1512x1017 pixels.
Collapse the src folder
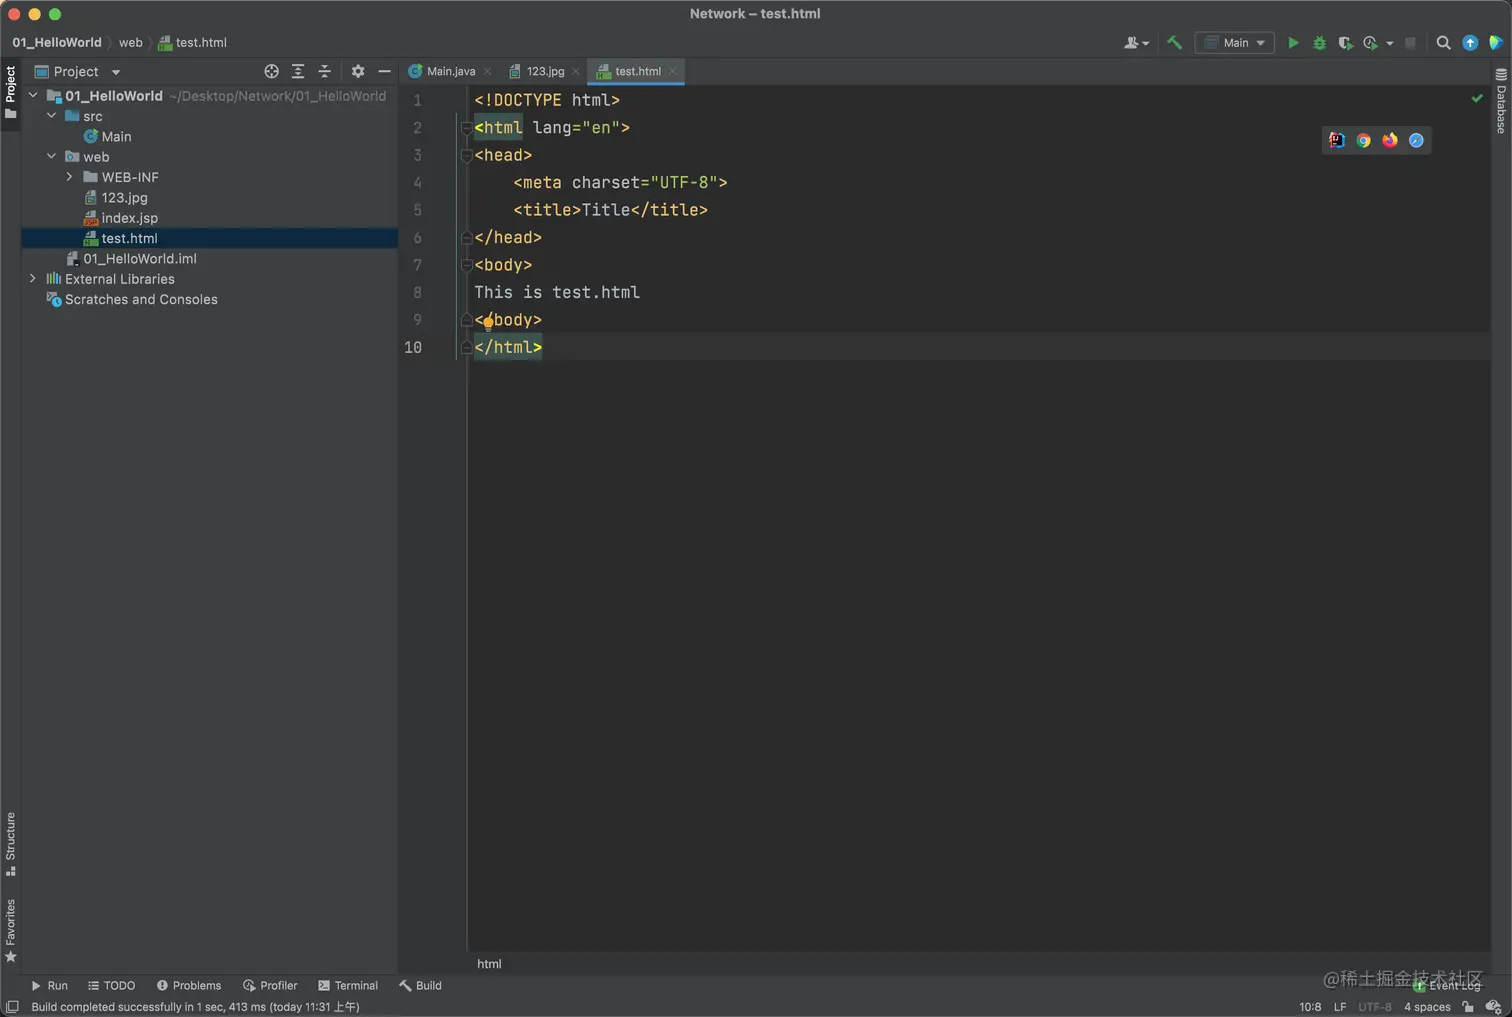click(52, 116)
